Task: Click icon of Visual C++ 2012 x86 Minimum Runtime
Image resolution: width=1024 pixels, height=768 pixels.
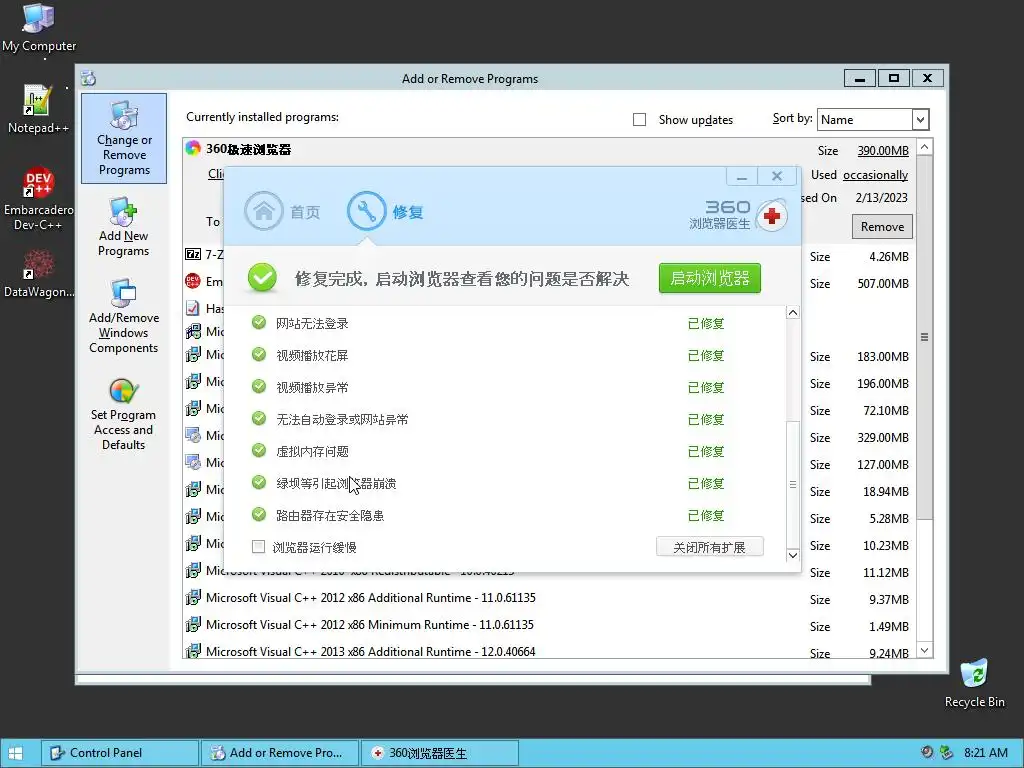Action: [193, 624]
